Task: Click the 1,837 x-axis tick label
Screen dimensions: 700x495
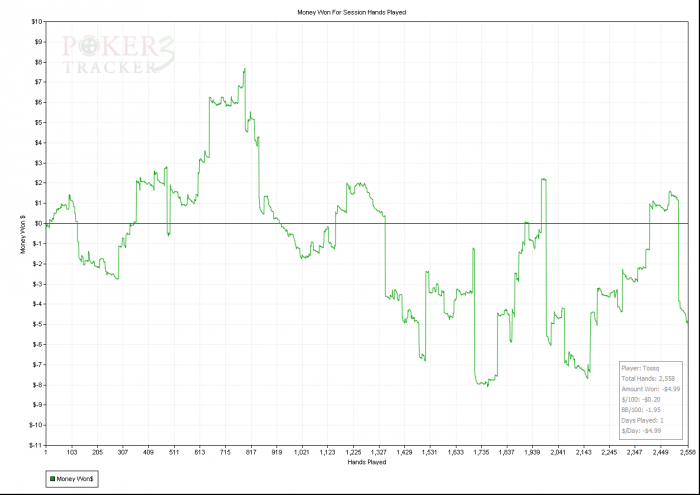Action: point(506,452)
